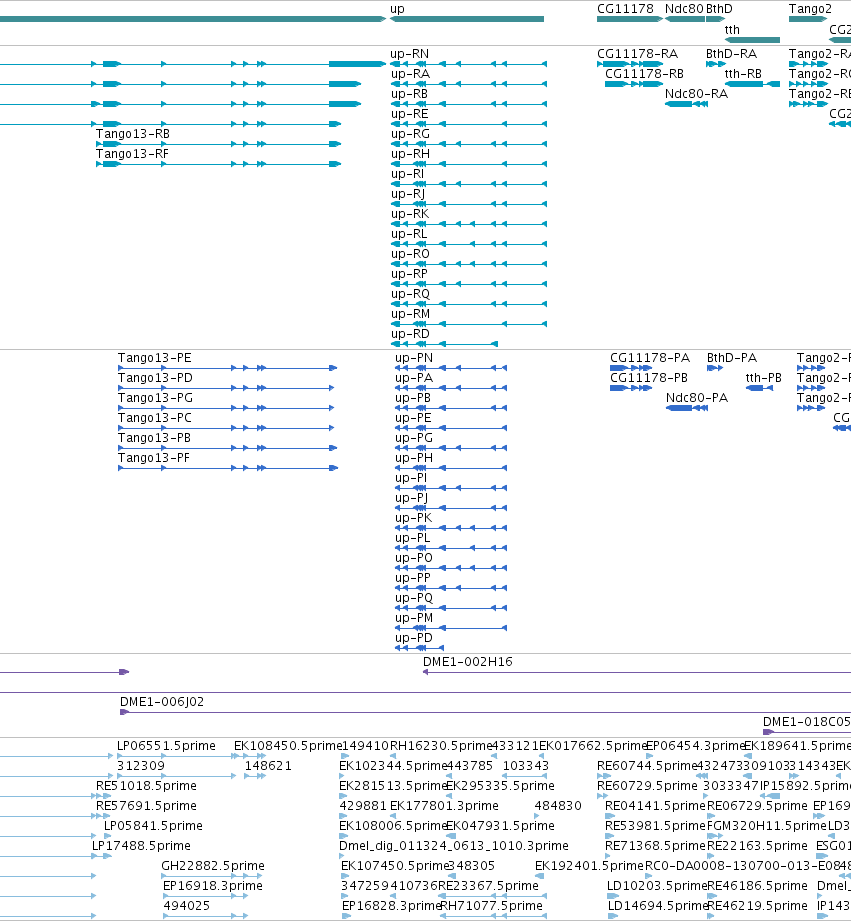Select transcript up-RQ

tap(469, 304)
